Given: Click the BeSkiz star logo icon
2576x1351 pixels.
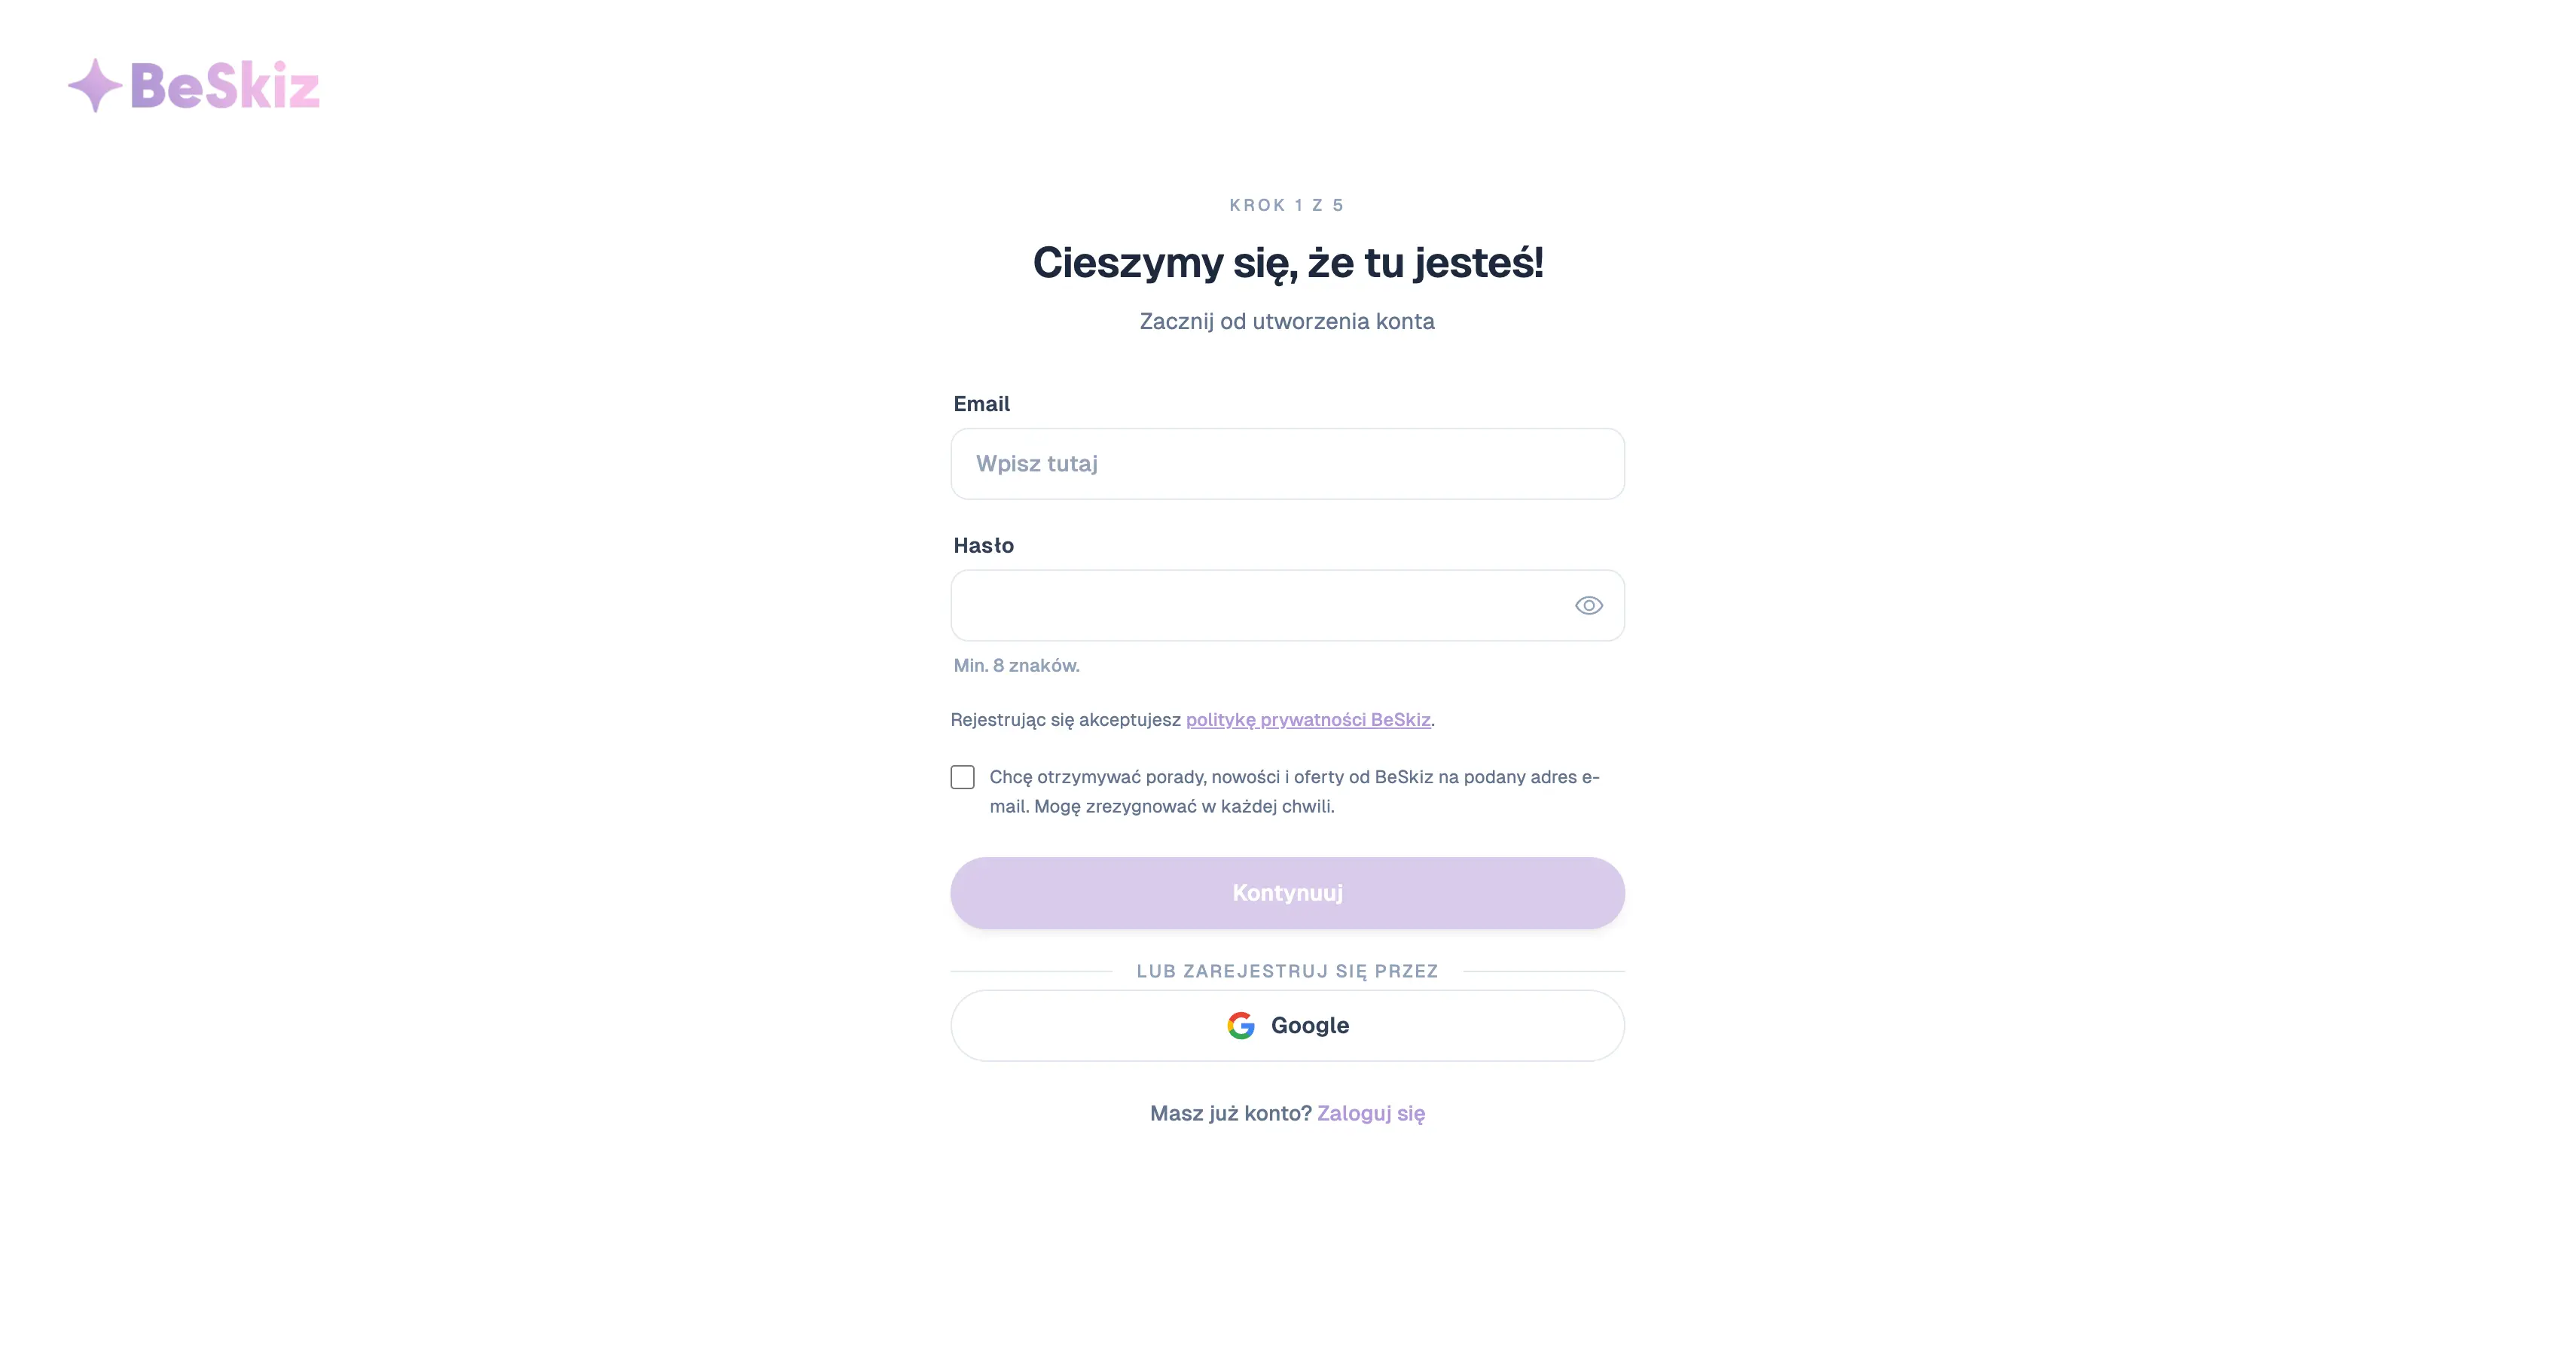Looking at the screenshot, I should tap(95, 86).
